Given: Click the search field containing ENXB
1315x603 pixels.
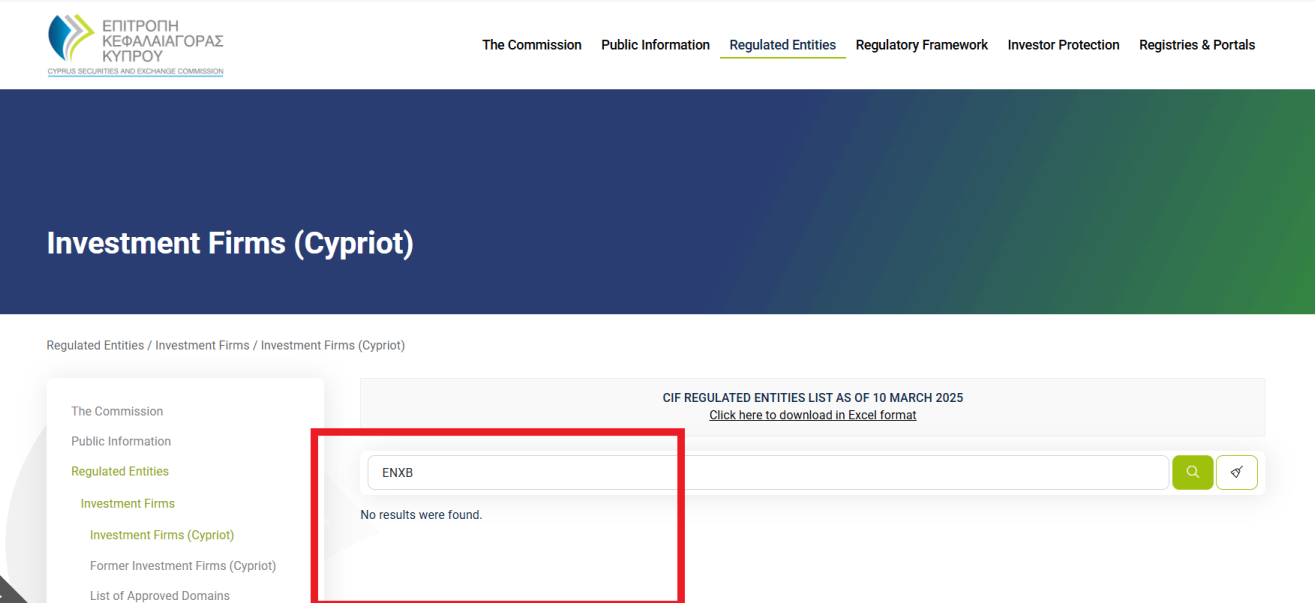Looking at the screenshot, I should tap(768, 472).
